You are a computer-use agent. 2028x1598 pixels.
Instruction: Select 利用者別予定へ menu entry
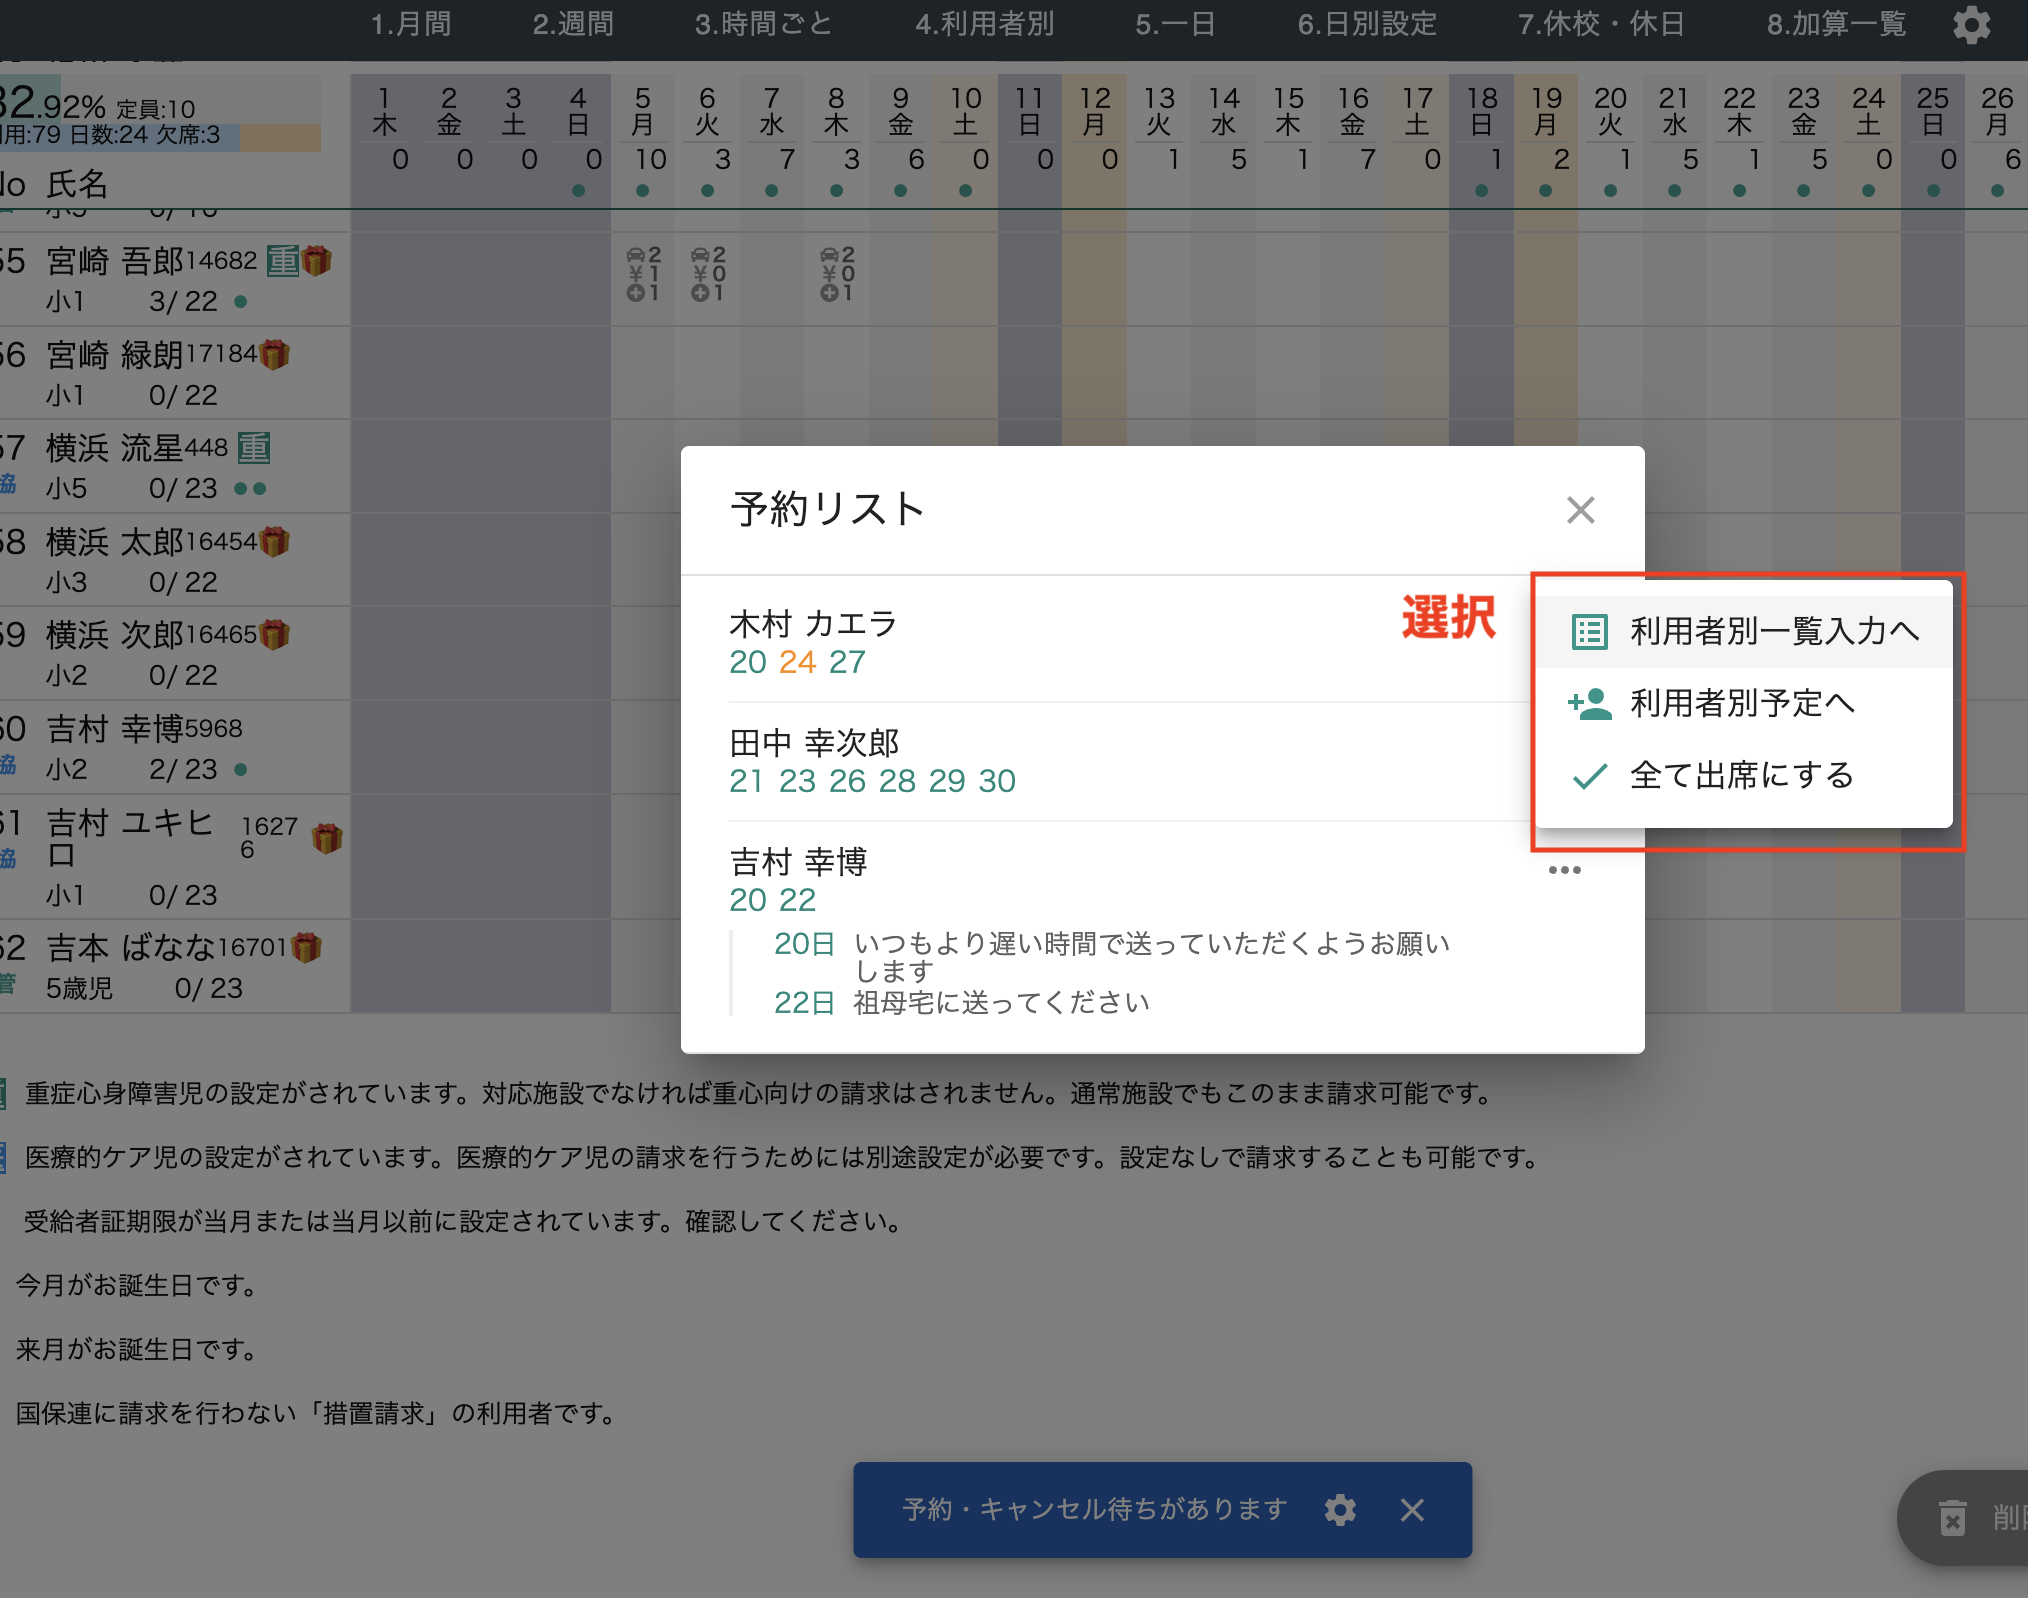[x=1742, y=704]
